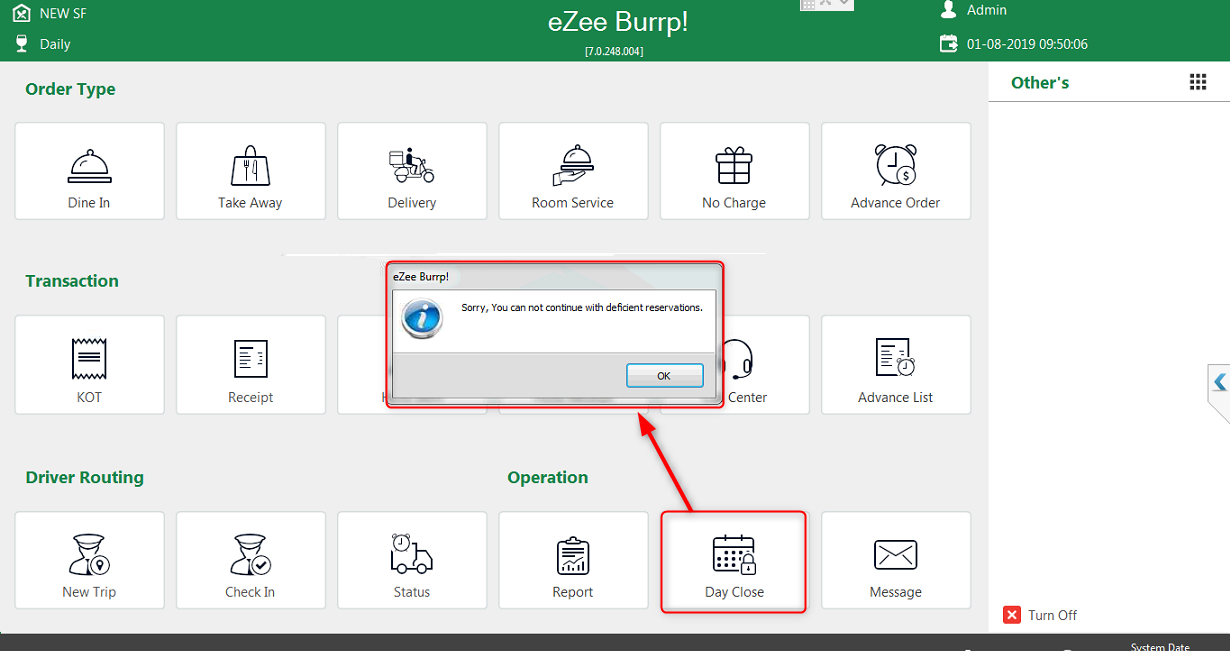Click the NEW SF outlet icon
The height and width of the screenshot is (651, 1230).
click(21, 13)
